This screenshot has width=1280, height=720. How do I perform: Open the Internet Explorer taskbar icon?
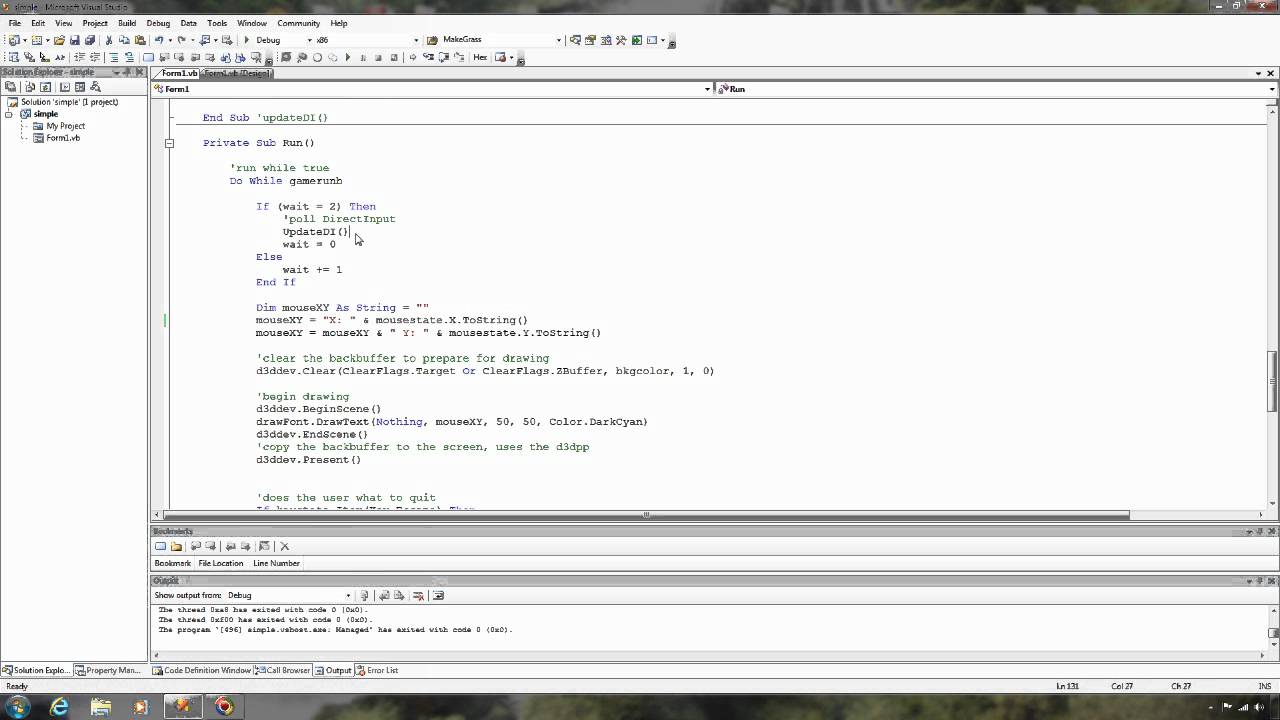coord(60,707)
